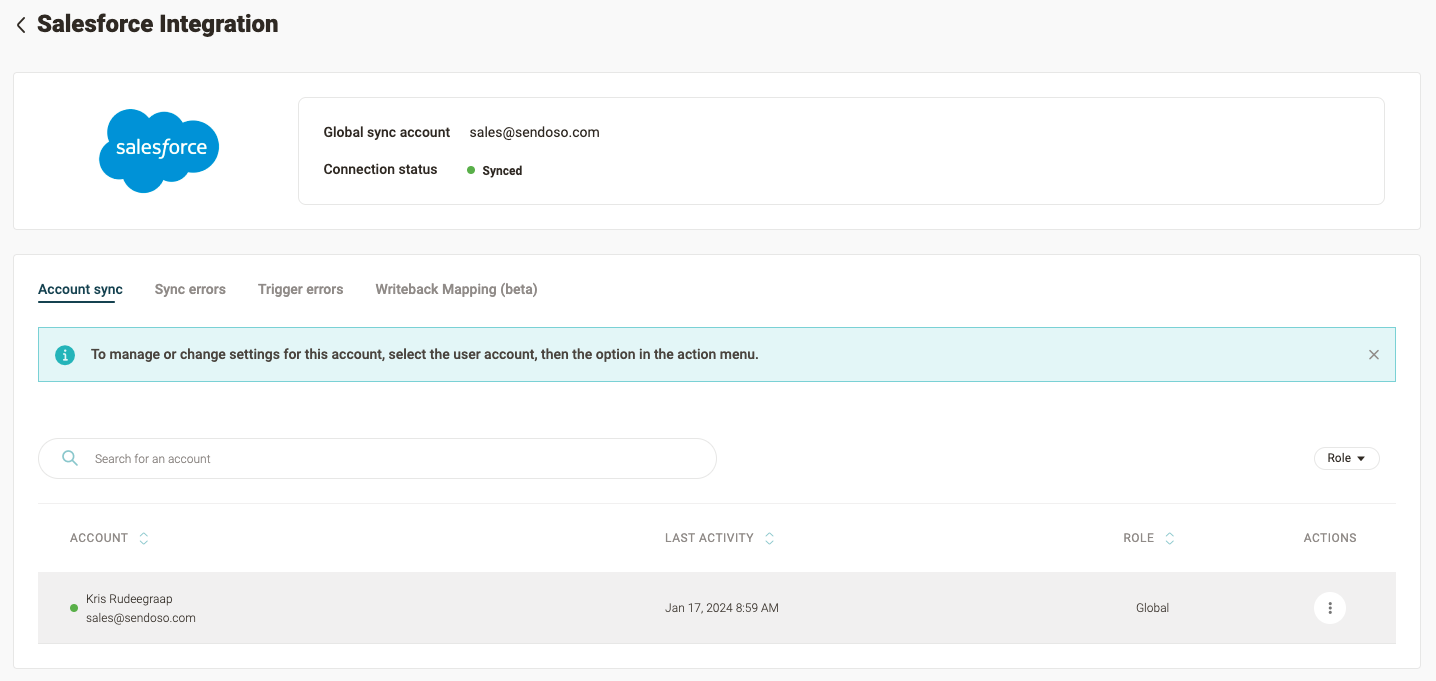Viewport: 1436px width, 681px height.
Task: Go back using the arrow beside Salesforce Integration
Action: [20, 25]
